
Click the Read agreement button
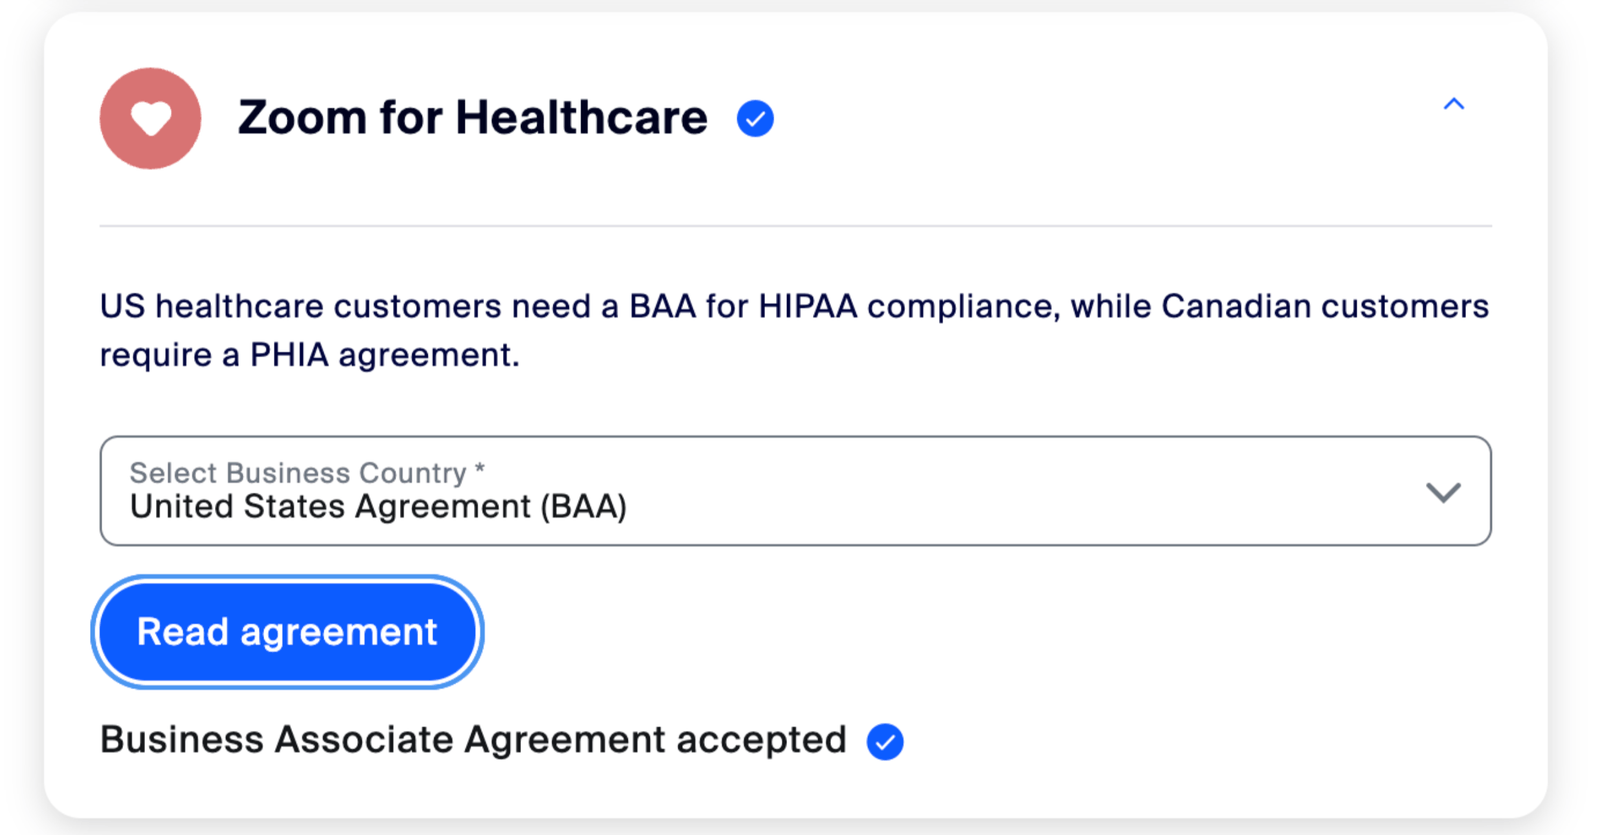[287, 632]
